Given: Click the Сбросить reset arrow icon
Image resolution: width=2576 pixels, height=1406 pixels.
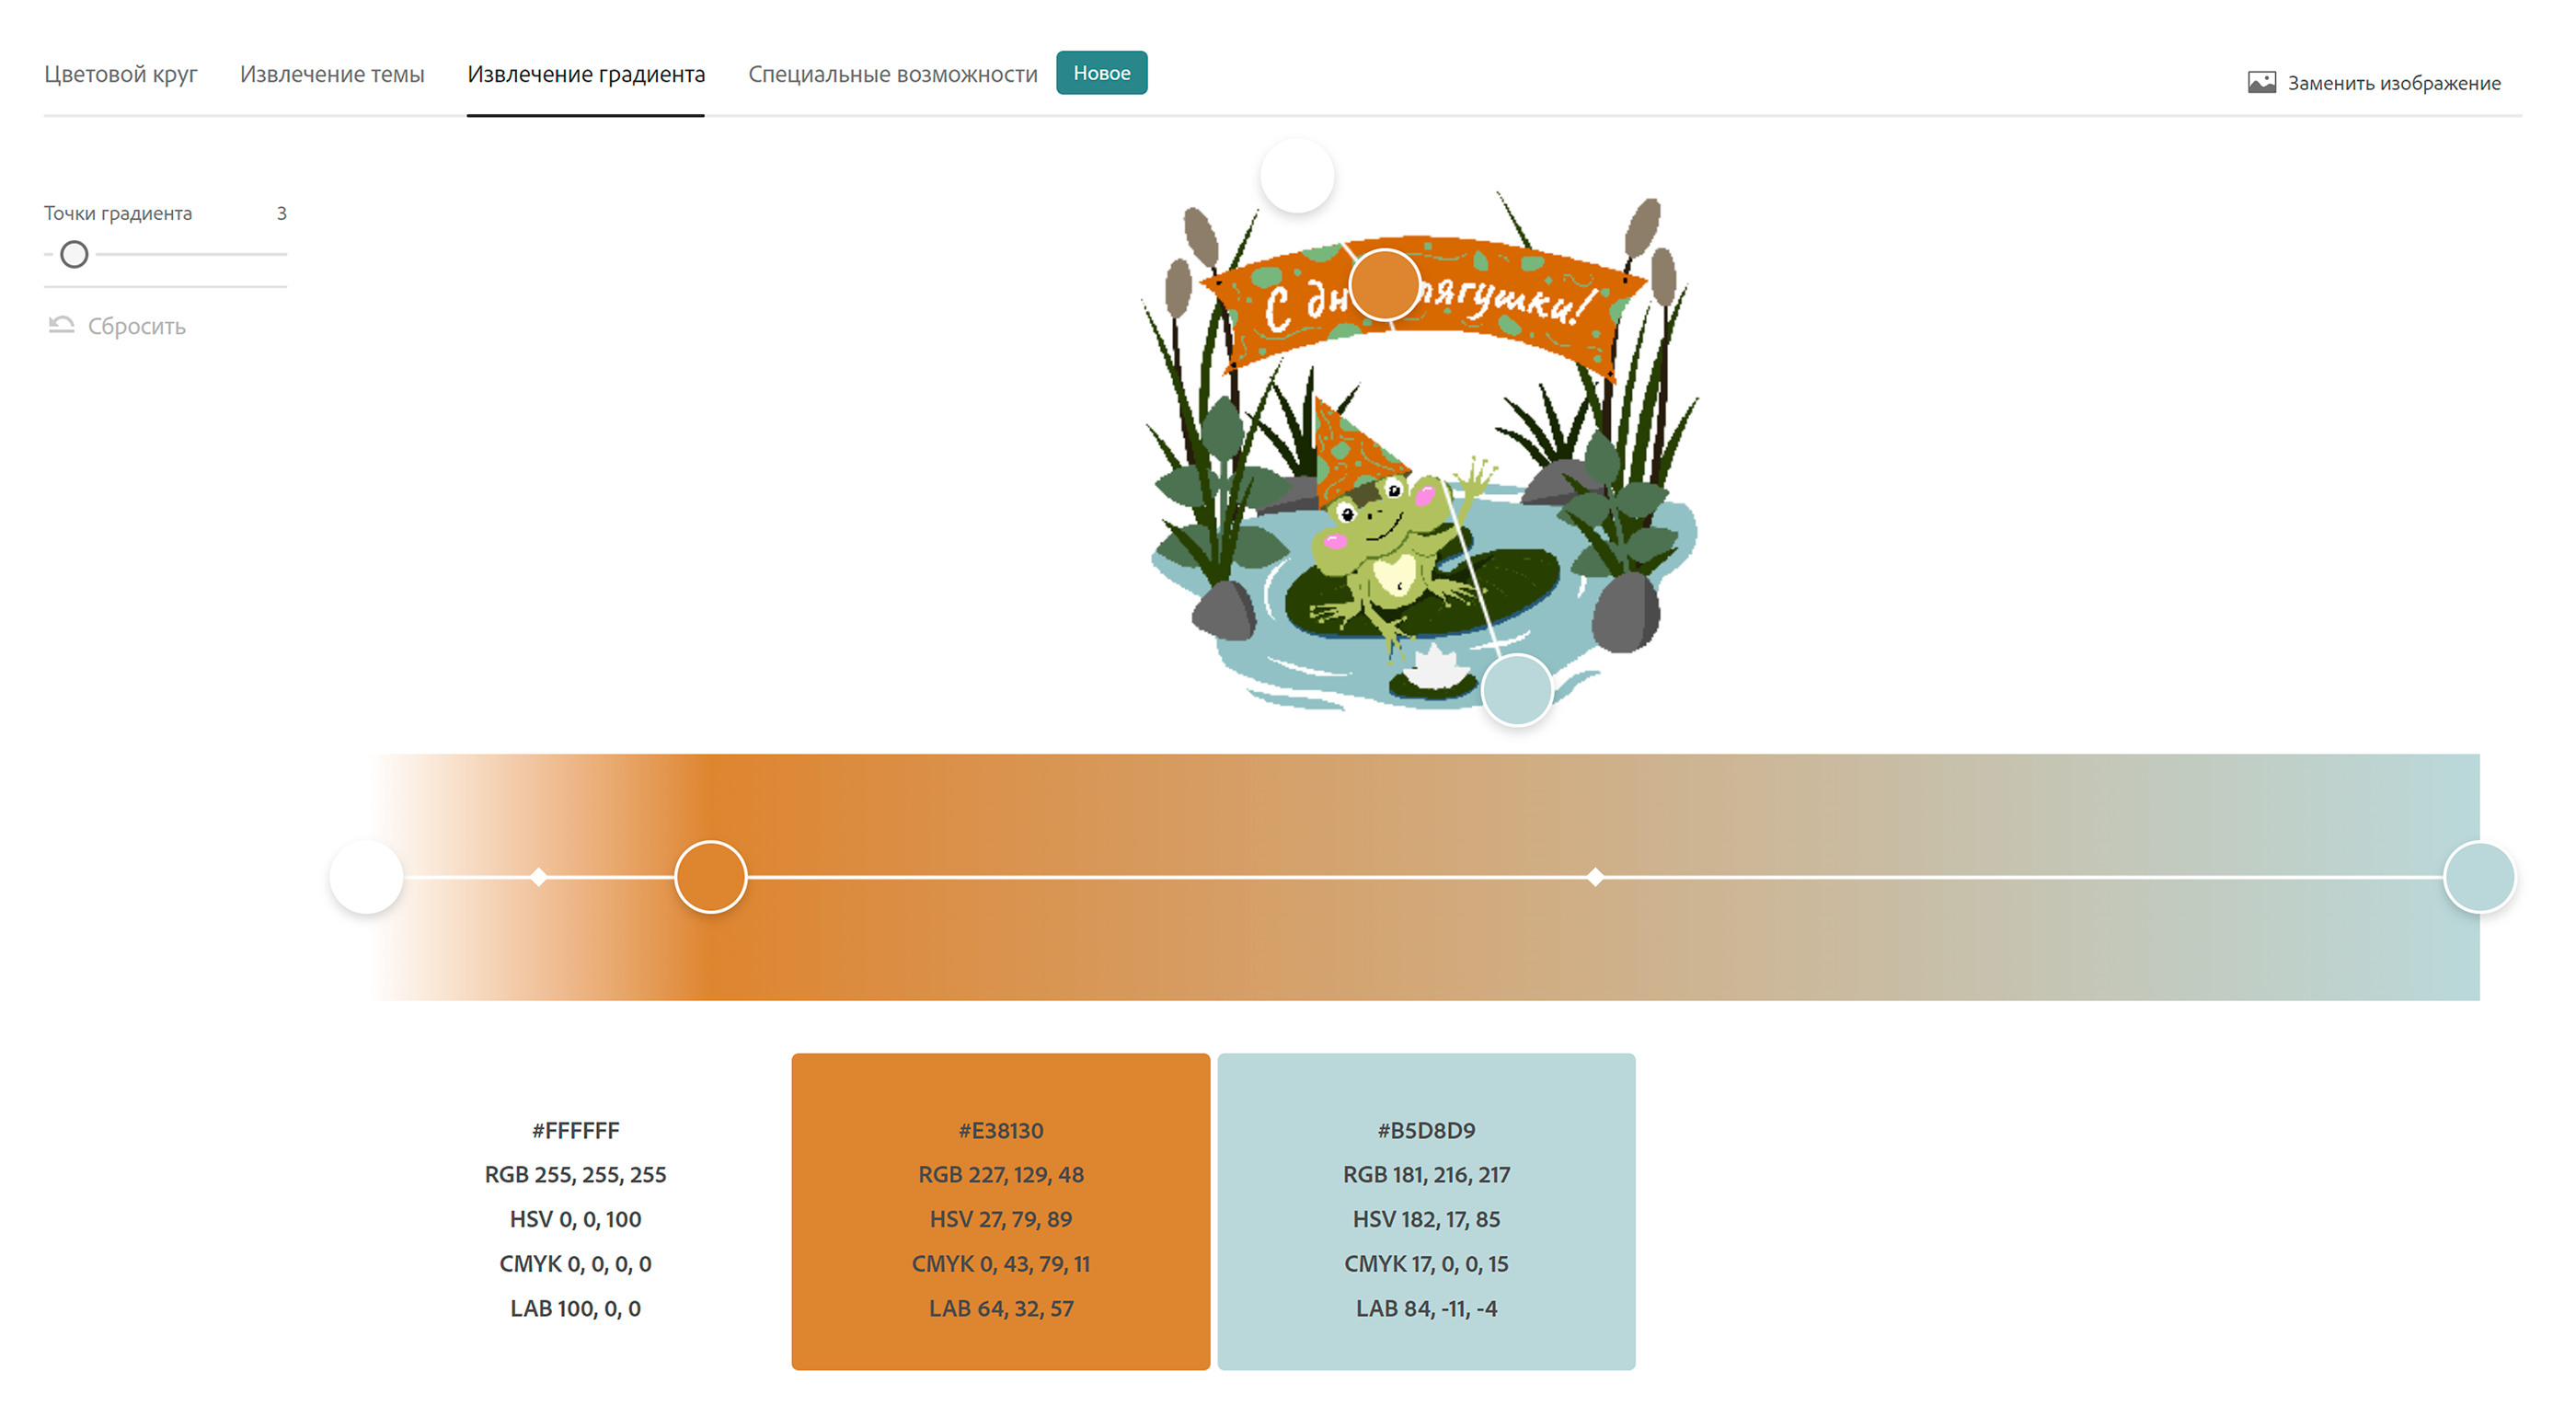Looking at the screenshot, I should pyautogui.click(x=61, y=325).
